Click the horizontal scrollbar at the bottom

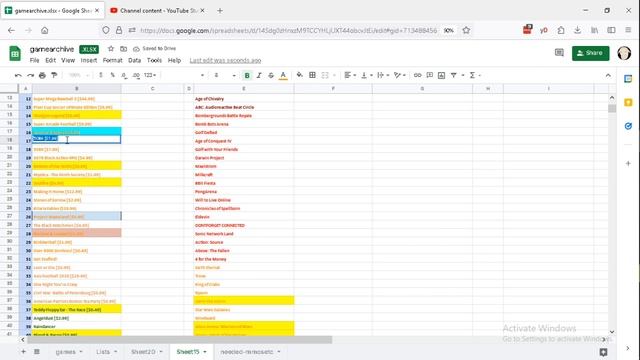click(180, 340)
